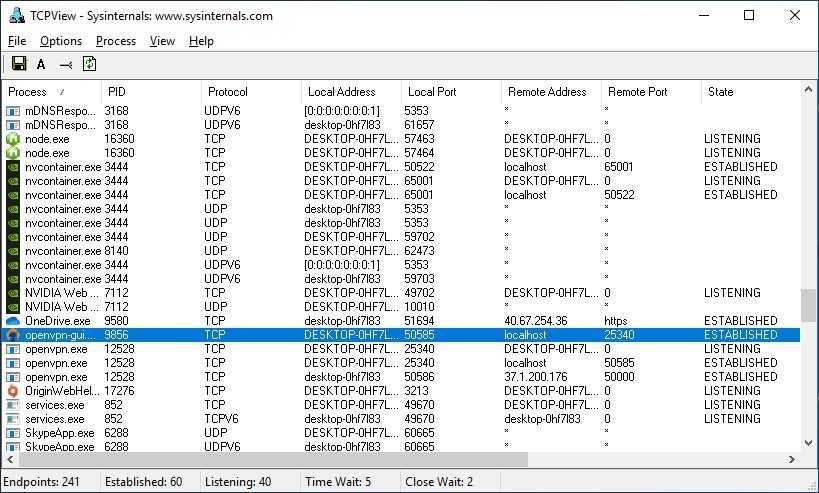Open the Process menu
819x493 pixels.
pos(116,41)
